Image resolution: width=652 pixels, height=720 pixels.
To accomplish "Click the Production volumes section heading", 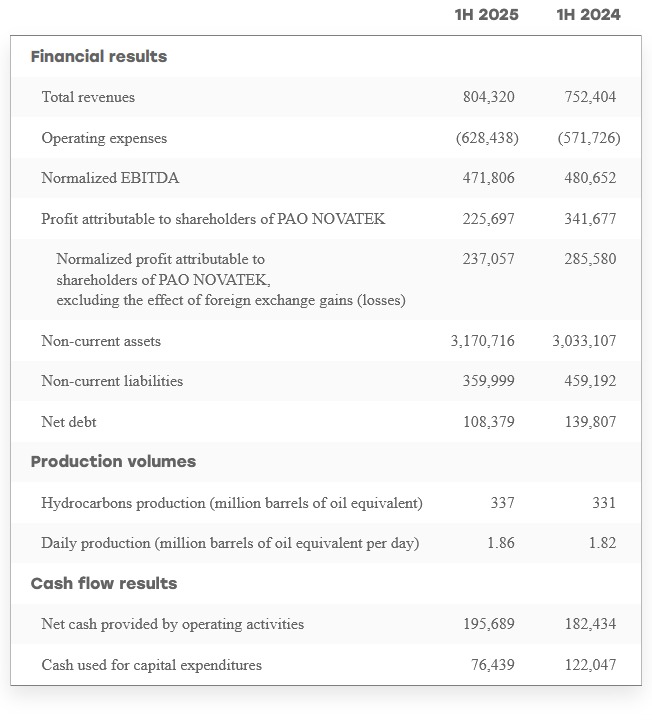I will click(113, 462).
